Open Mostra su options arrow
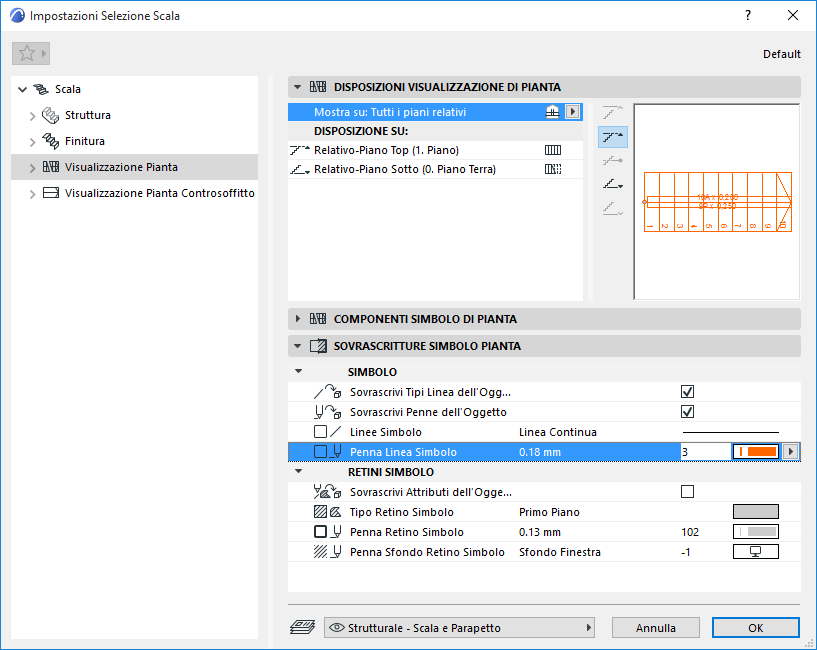Screen dimensions: 817x650 coord(572,112)
